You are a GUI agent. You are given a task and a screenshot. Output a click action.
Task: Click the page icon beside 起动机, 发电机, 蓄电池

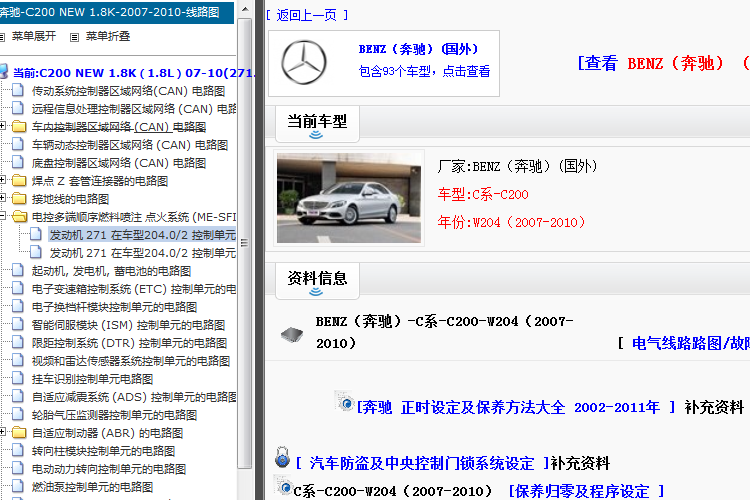(18, 270)
